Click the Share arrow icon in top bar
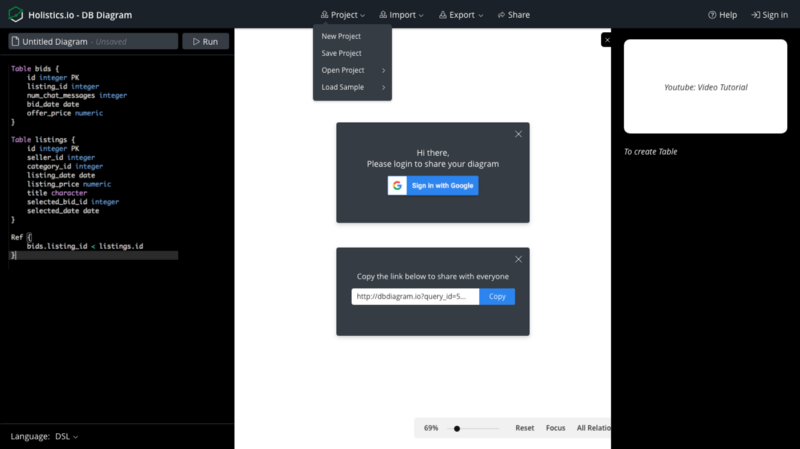800x449 pixels. pos(502,15)
